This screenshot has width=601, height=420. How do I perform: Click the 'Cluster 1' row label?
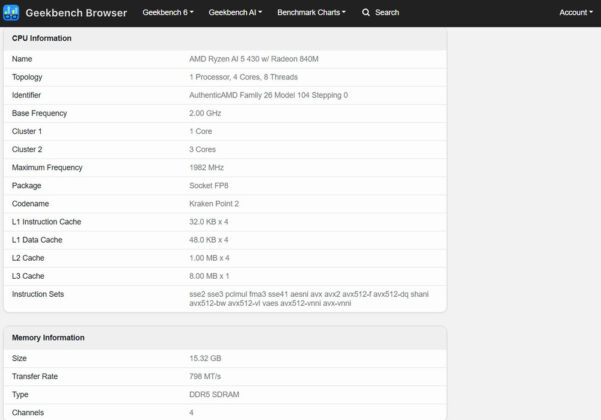(x=27, y=131)
